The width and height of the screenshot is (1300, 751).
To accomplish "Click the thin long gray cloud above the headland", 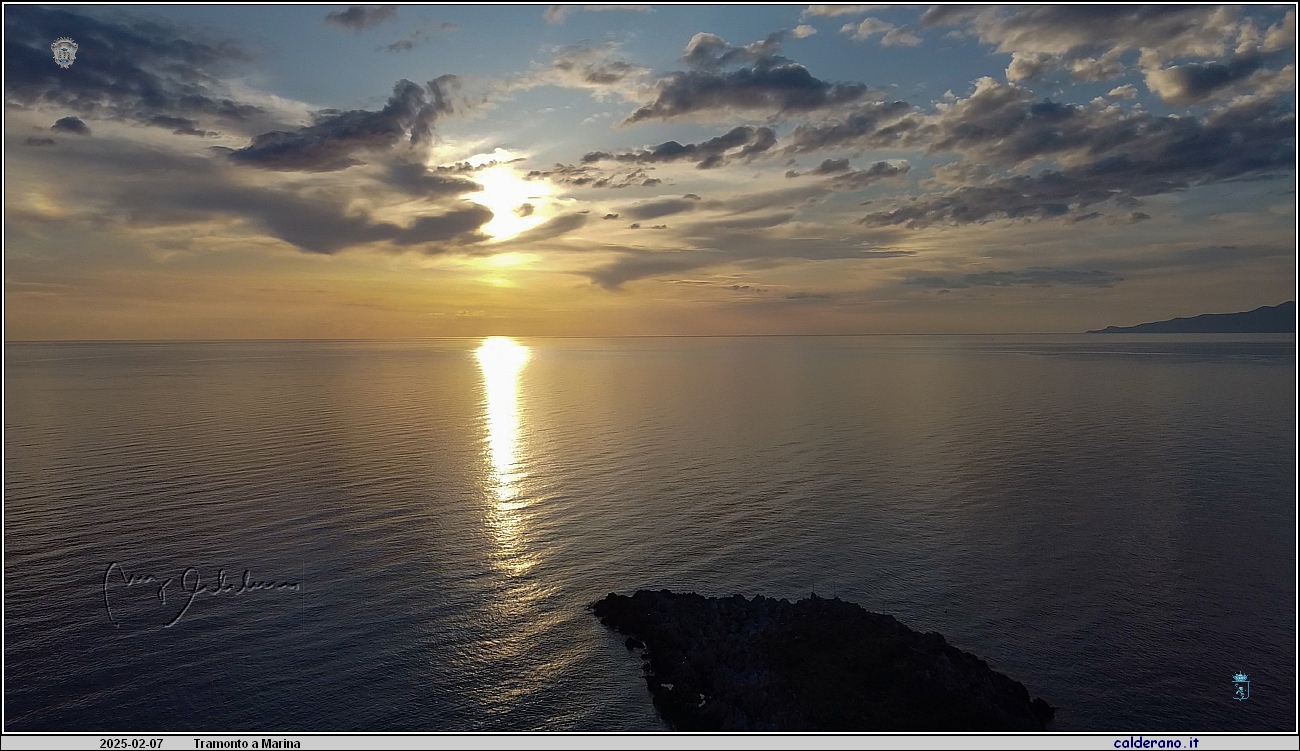I will click(1010, 277).
